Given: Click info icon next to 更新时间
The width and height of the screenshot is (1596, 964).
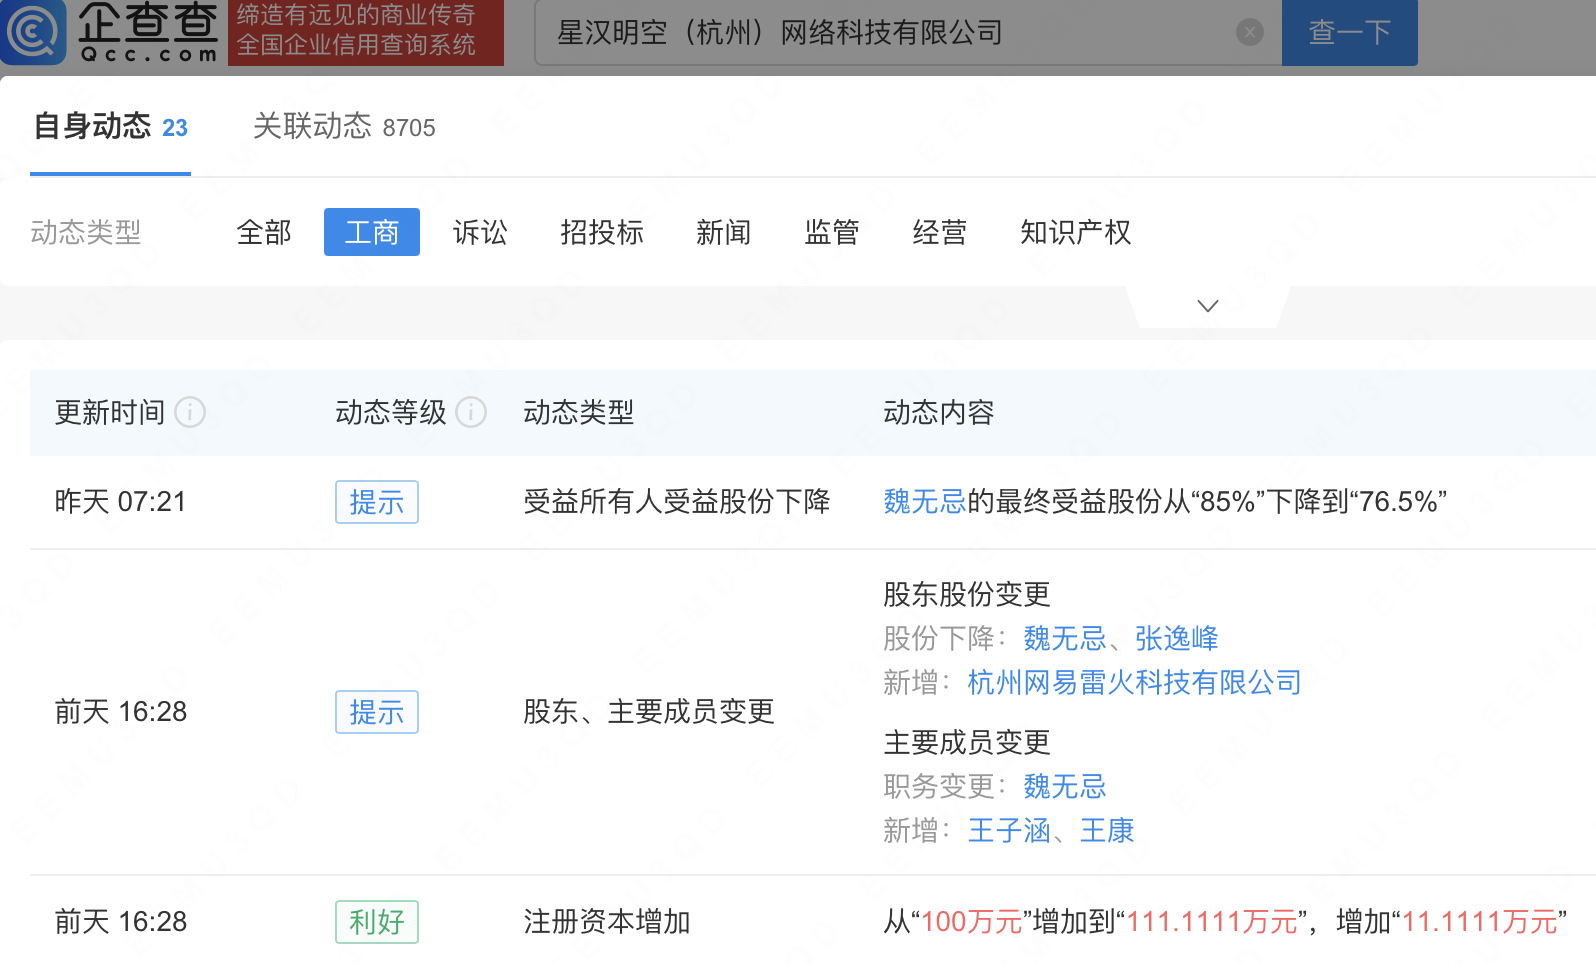Looking at the screenshot, I should point(190,412).
